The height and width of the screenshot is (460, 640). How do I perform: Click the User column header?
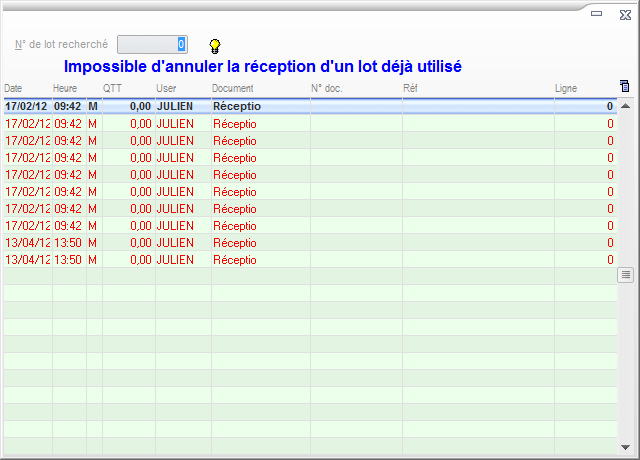coord(166,89)
